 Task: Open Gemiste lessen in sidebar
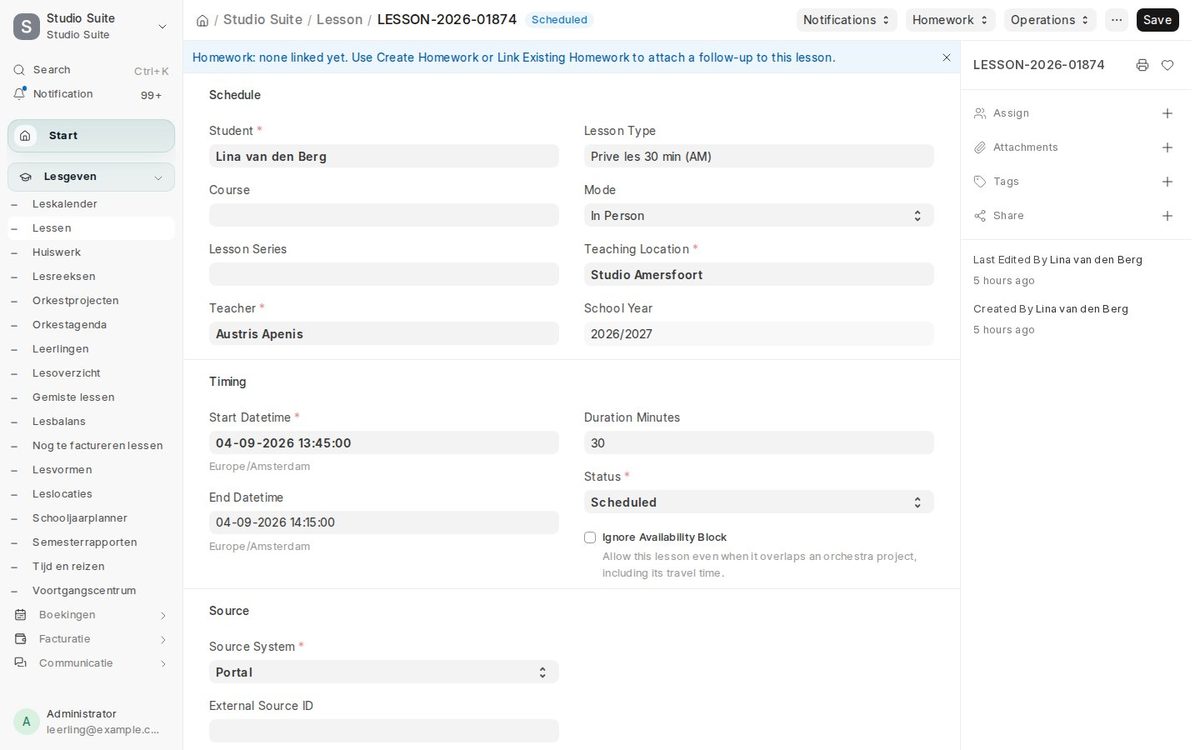(73, 398)
